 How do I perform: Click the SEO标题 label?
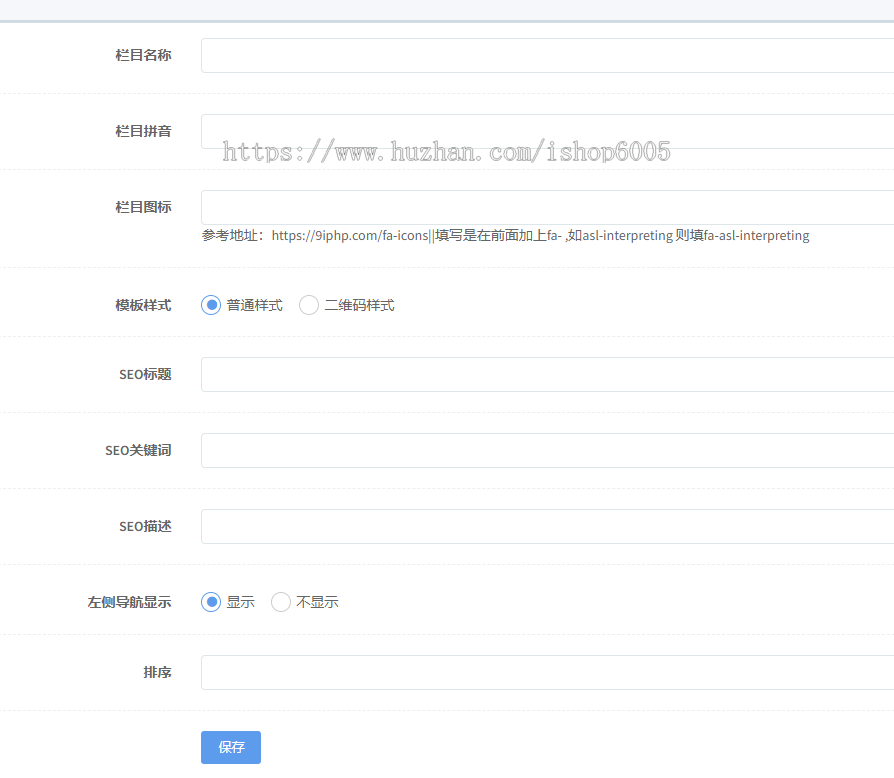(x=145, y=374)
